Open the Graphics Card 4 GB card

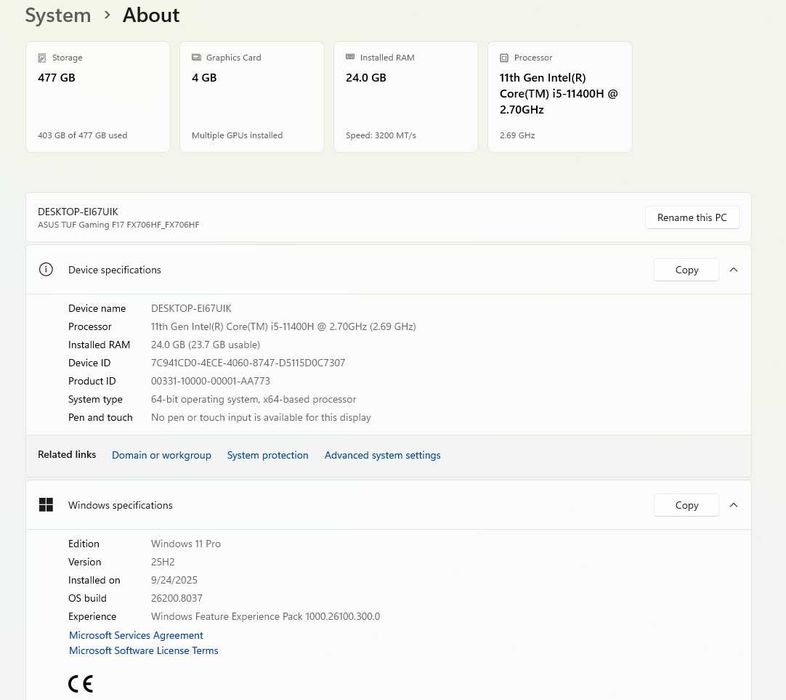(252, 97)
